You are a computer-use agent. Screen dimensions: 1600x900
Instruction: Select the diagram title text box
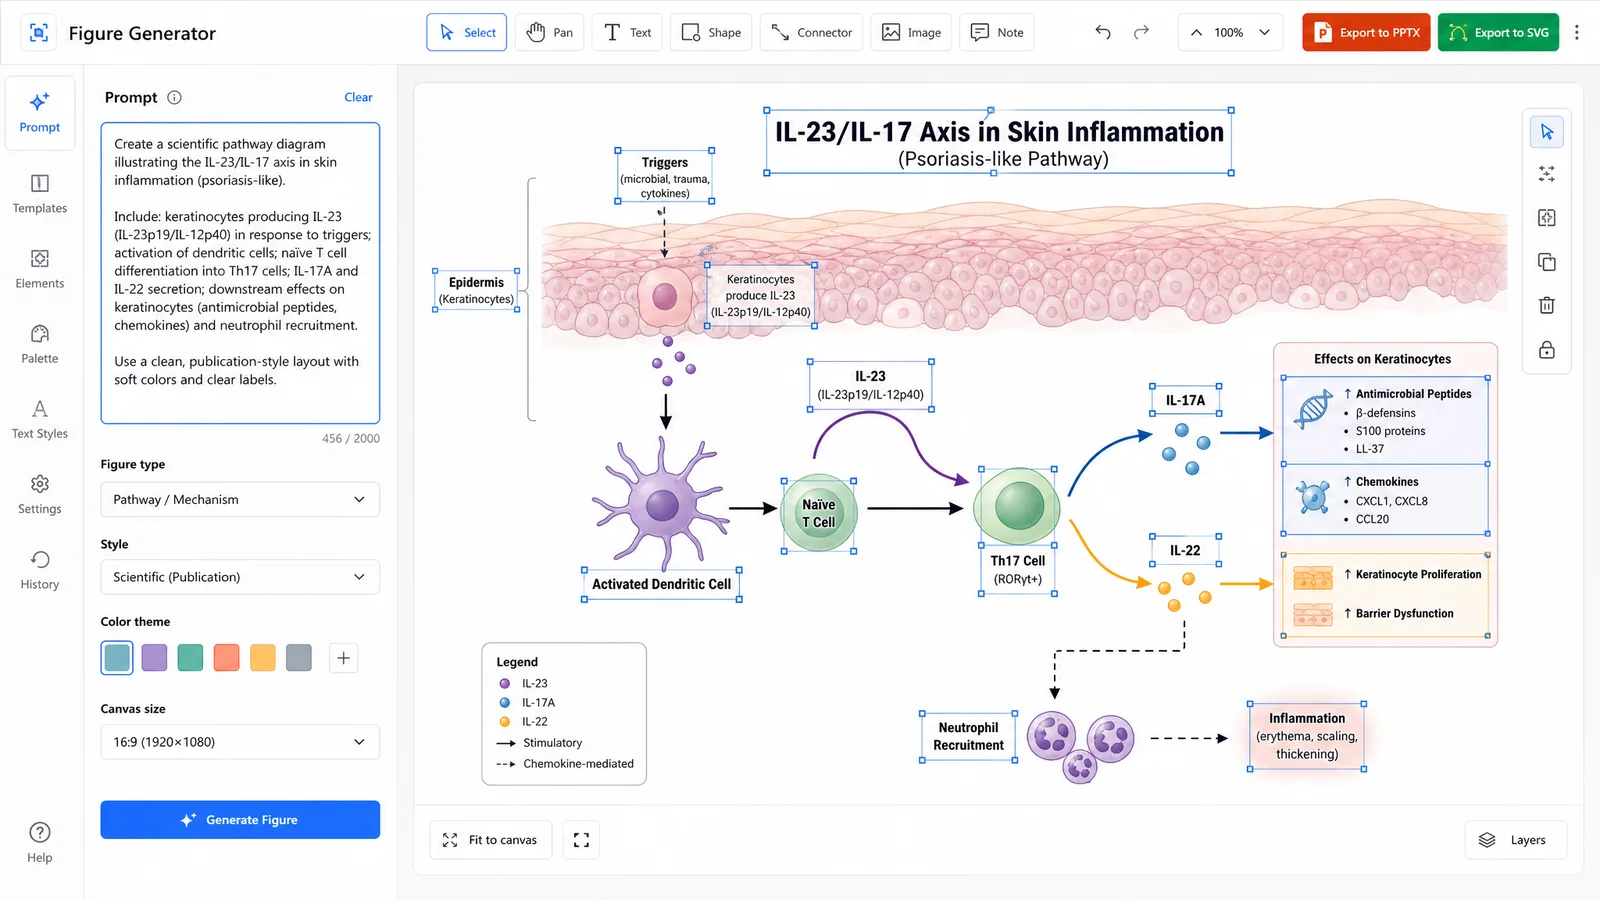pyautogui.click(x=998, y=142)
